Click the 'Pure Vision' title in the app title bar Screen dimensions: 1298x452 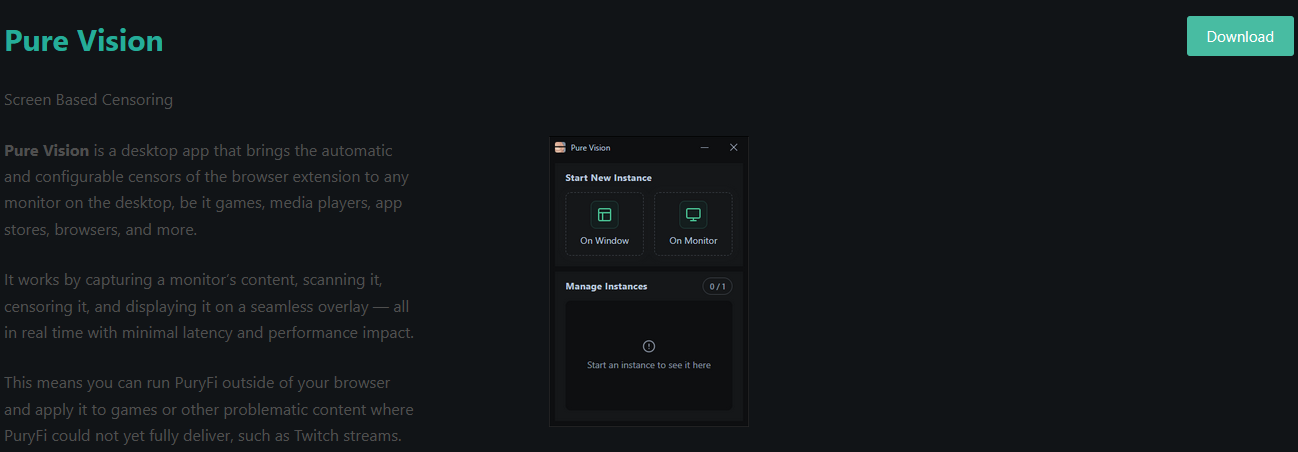tap(590, 148)
